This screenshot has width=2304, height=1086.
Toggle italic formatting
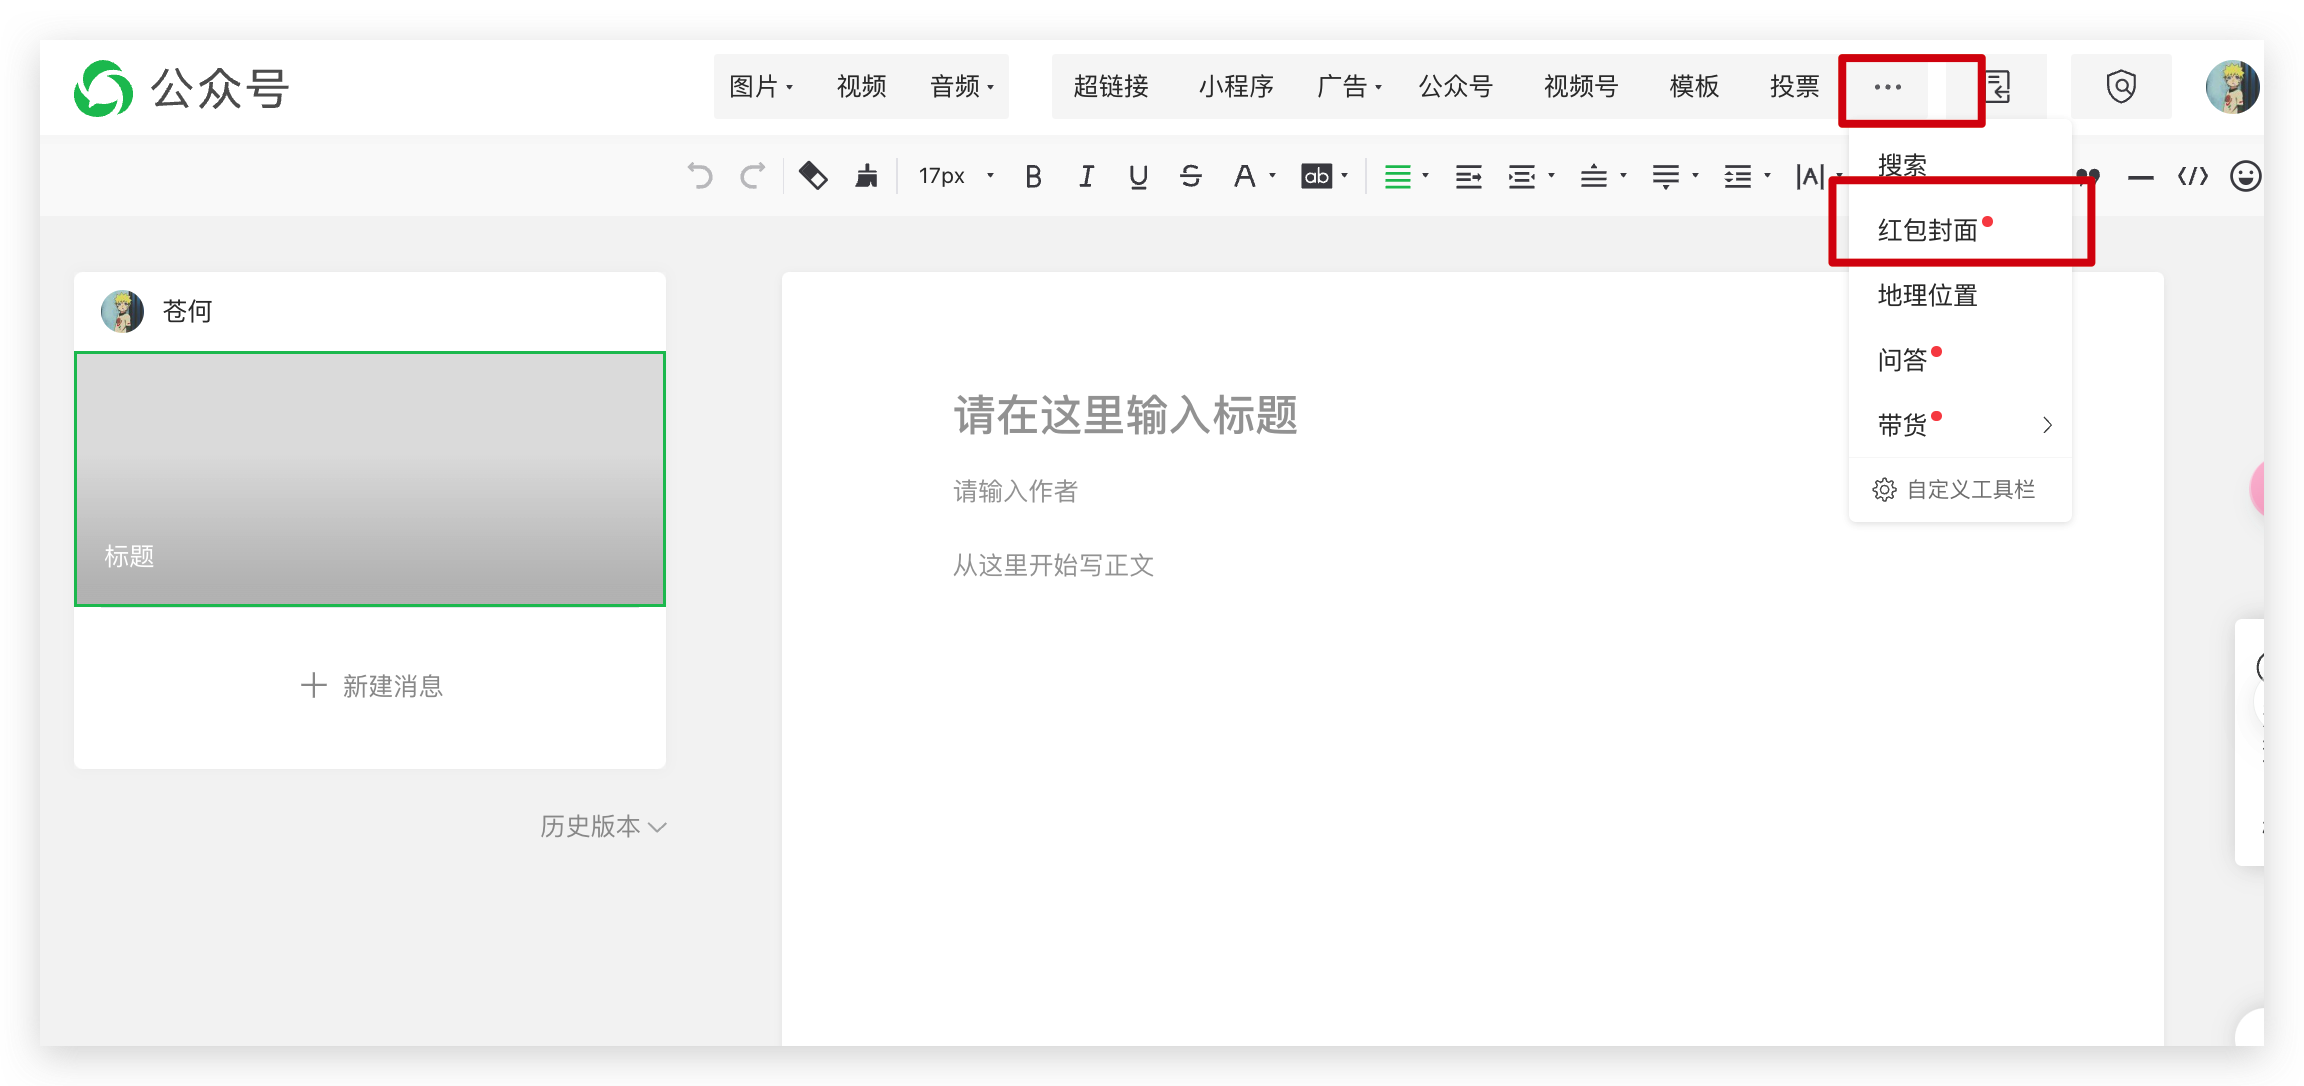coord(1086,177)
